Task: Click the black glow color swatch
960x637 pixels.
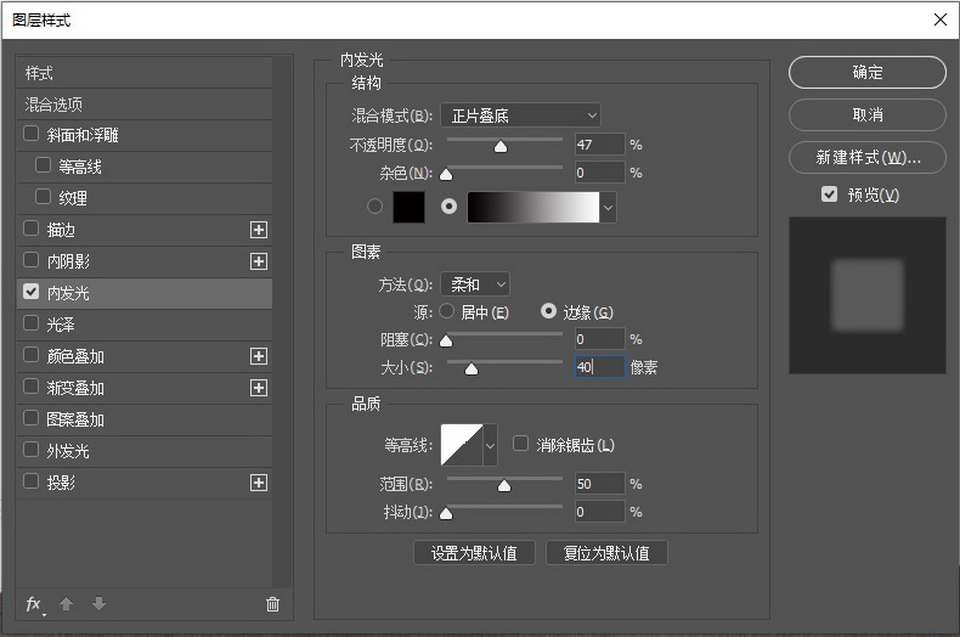Action: pos(408,207)
